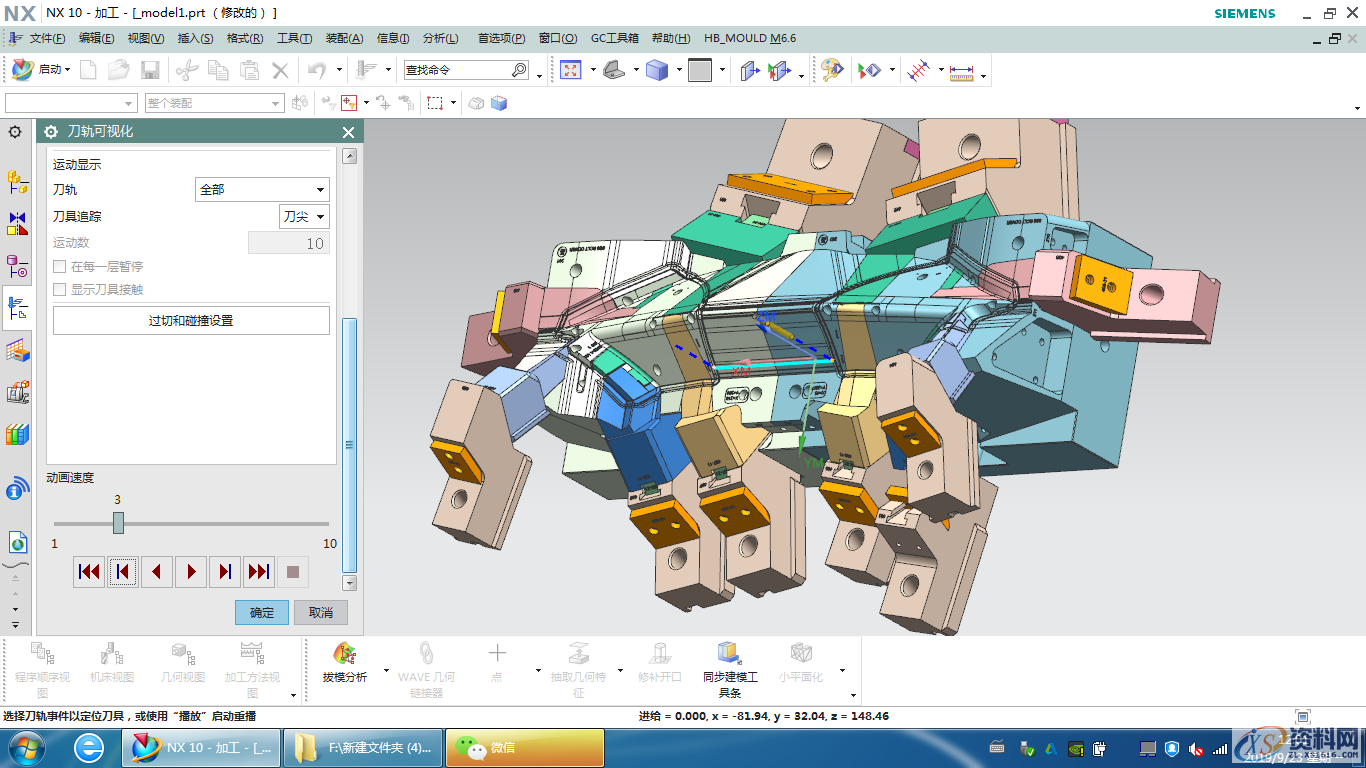
Task: Toggle display tool contact checkbox (显示刀具接触)
Action: pos(60,290)
